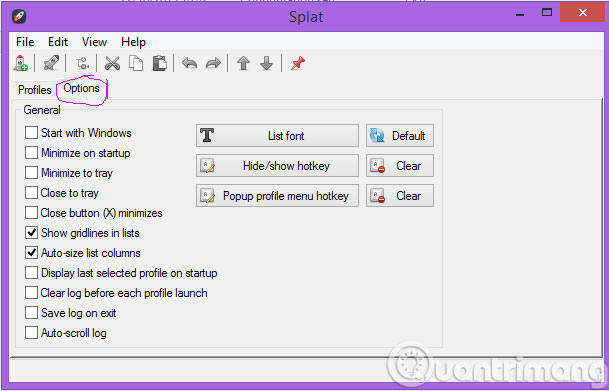Click Popup profile menu hotkey button
The width and height of the screenshot is (609, 391).
pos(277,196)
